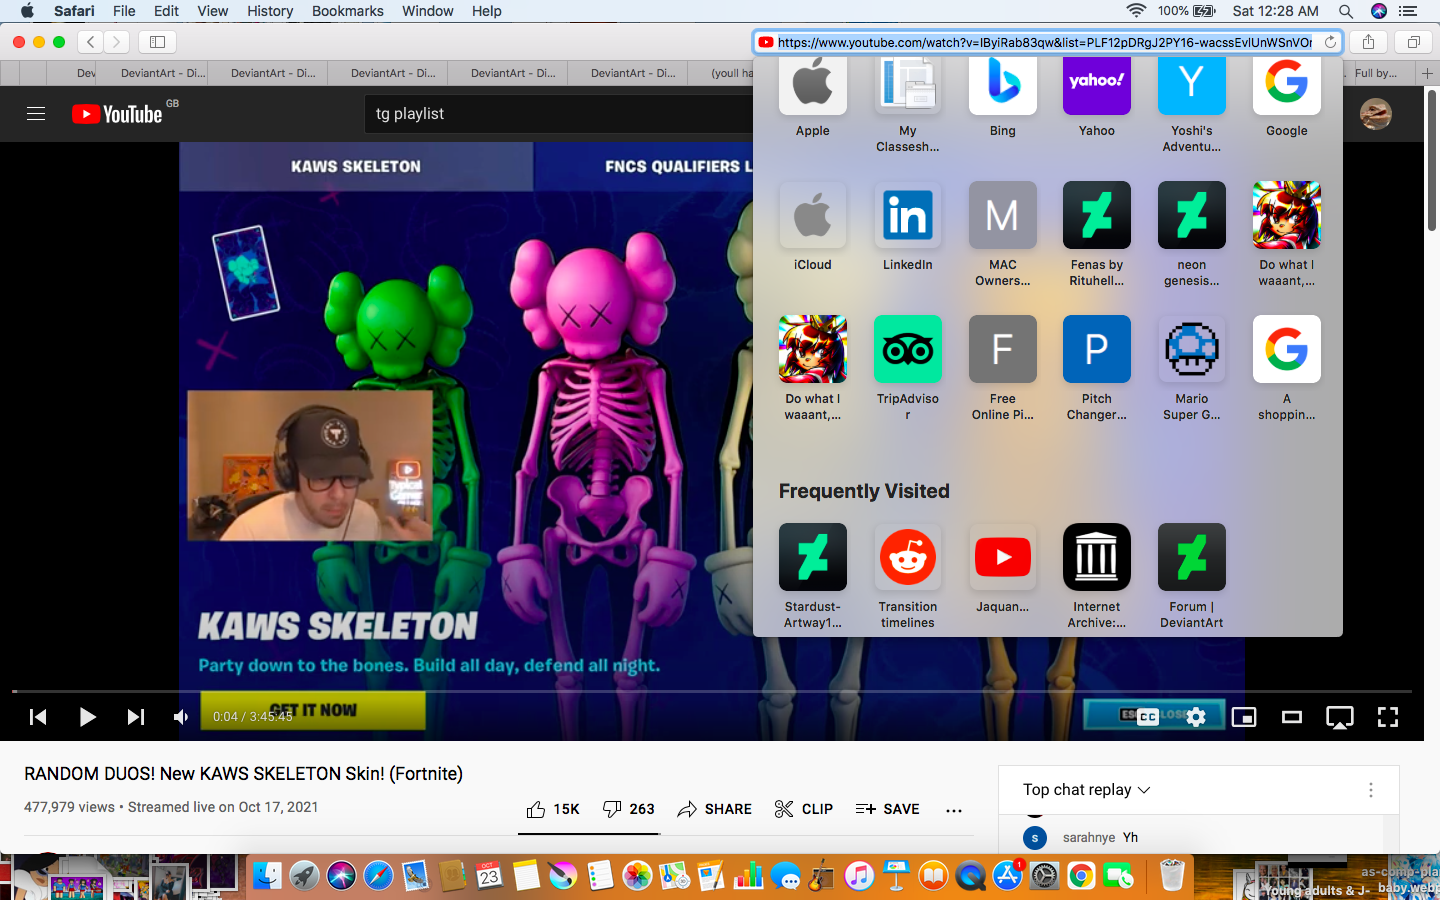Viewport: 1440px width, 900px height.
Task: Open the History menu
Action: [270, 11]
